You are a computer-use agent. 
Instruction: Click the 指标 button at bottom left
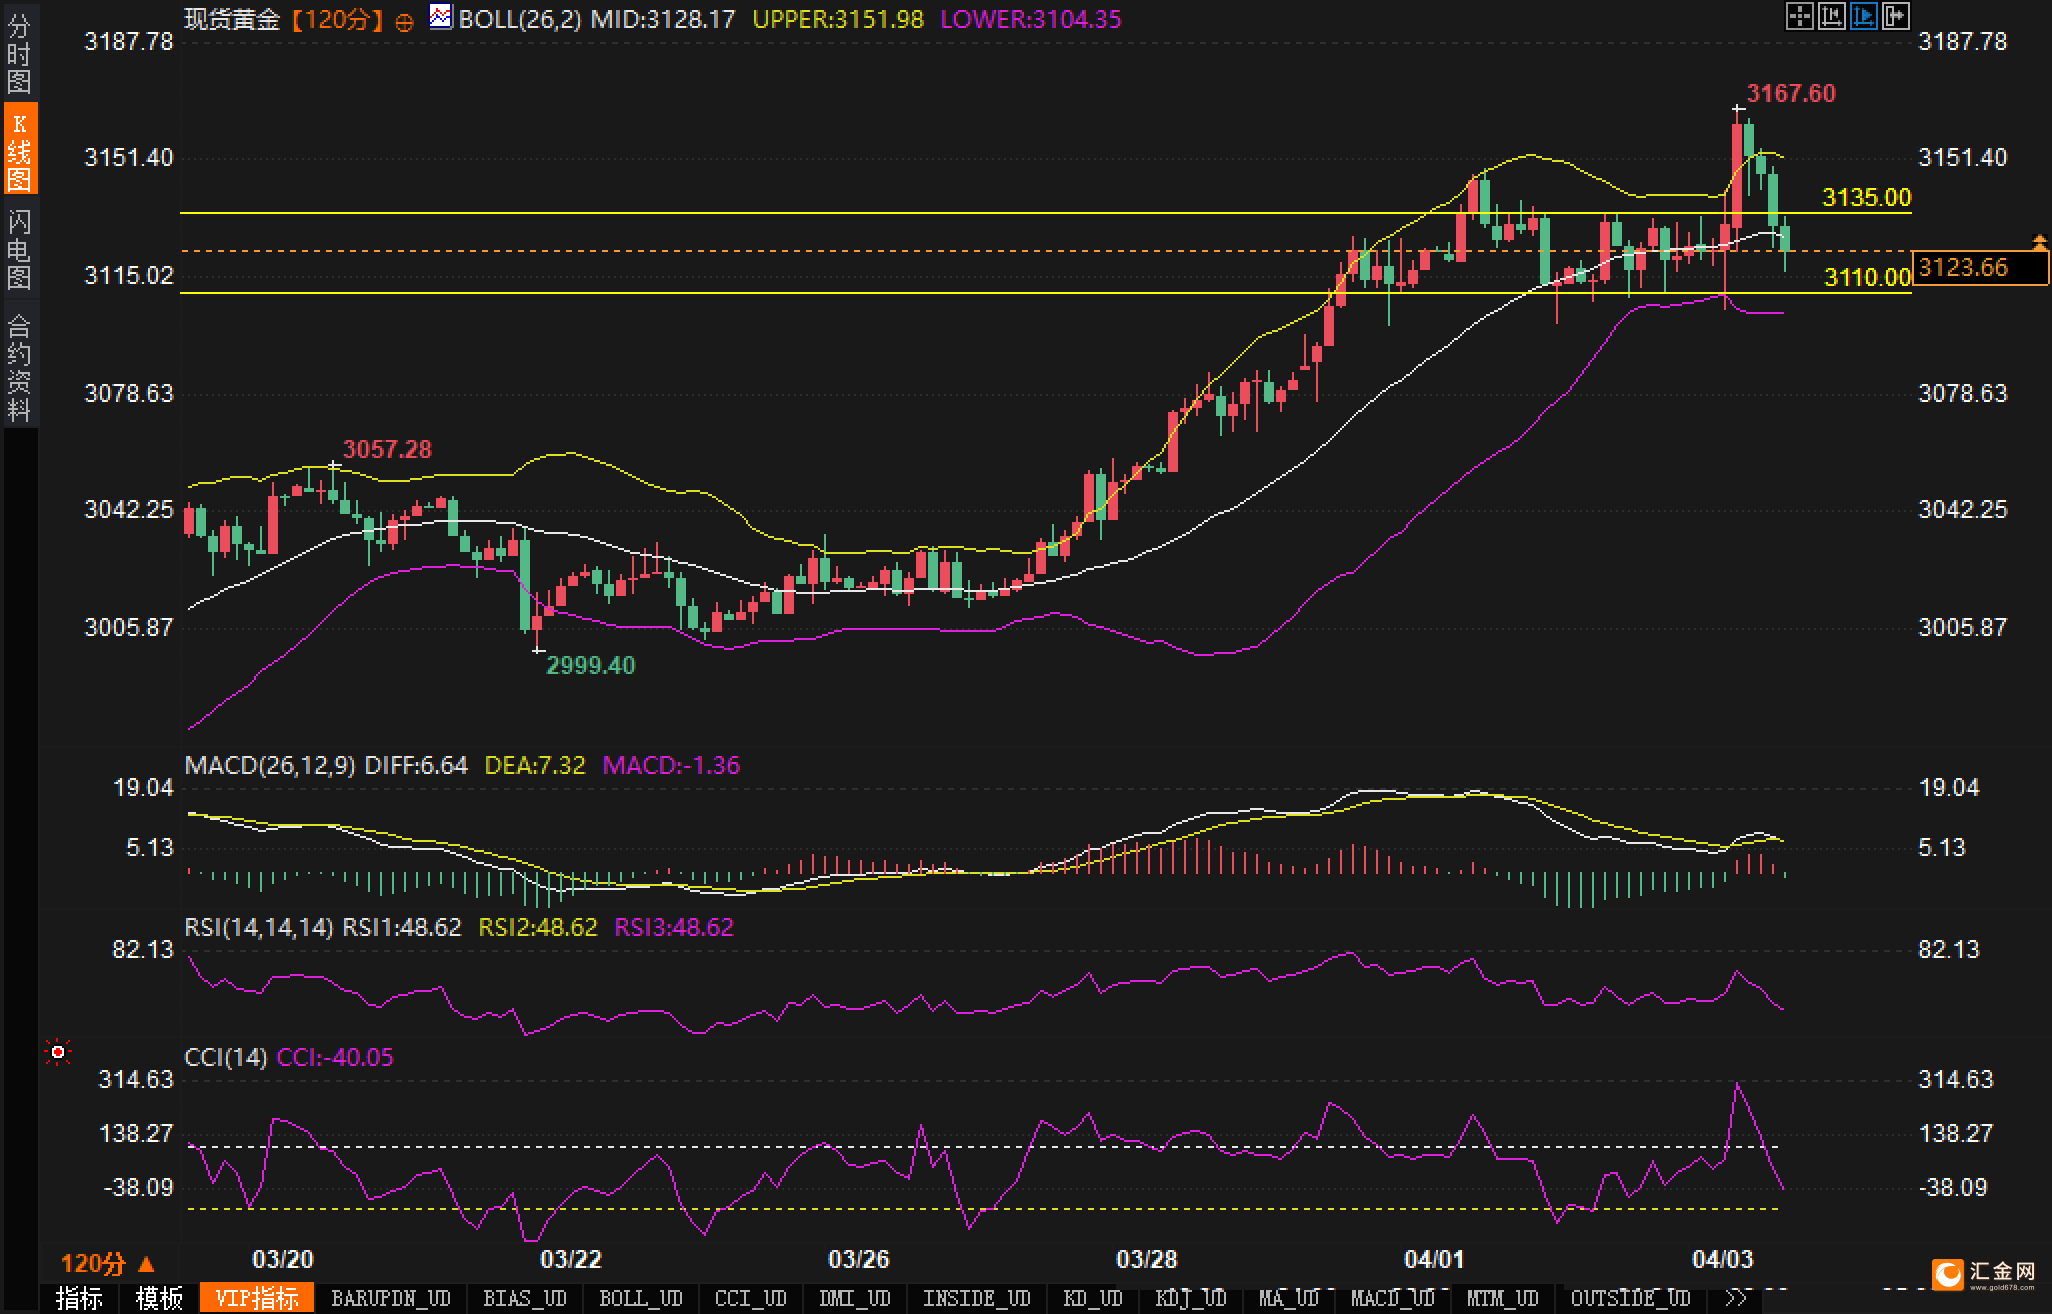click(79, 1298)
